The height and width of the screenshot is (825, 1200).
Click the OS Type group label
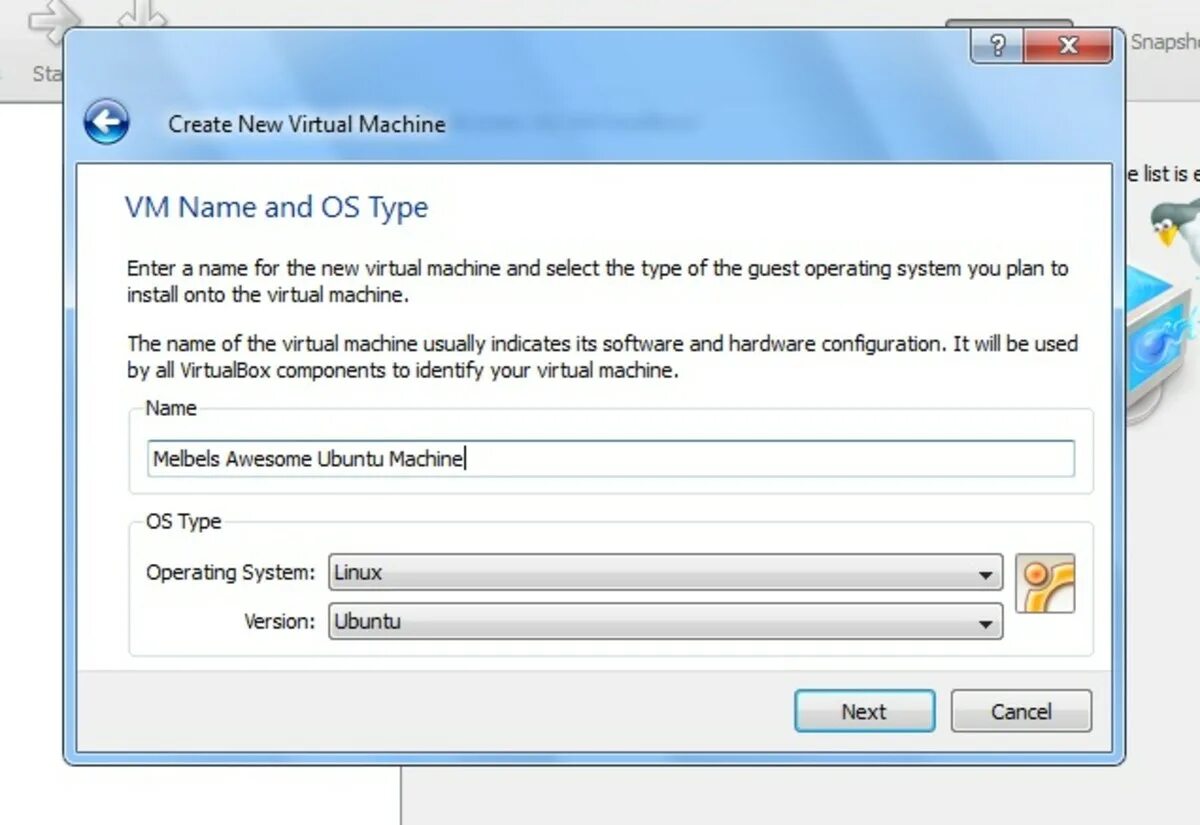tap(183, 521)
